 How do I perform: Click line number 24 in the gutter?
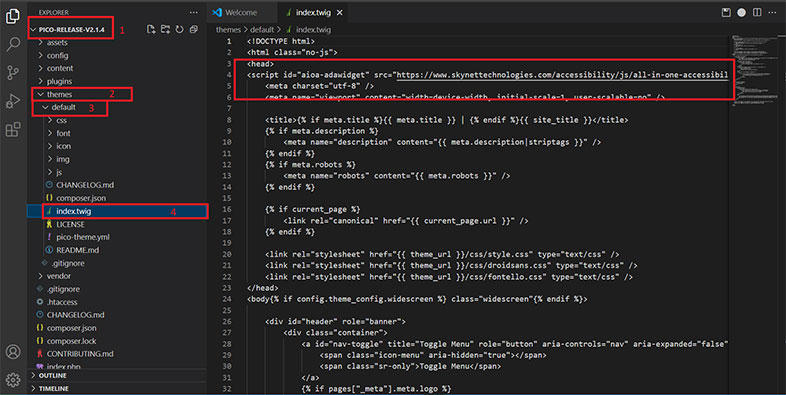pyautogui.click(x=227, y=299)
